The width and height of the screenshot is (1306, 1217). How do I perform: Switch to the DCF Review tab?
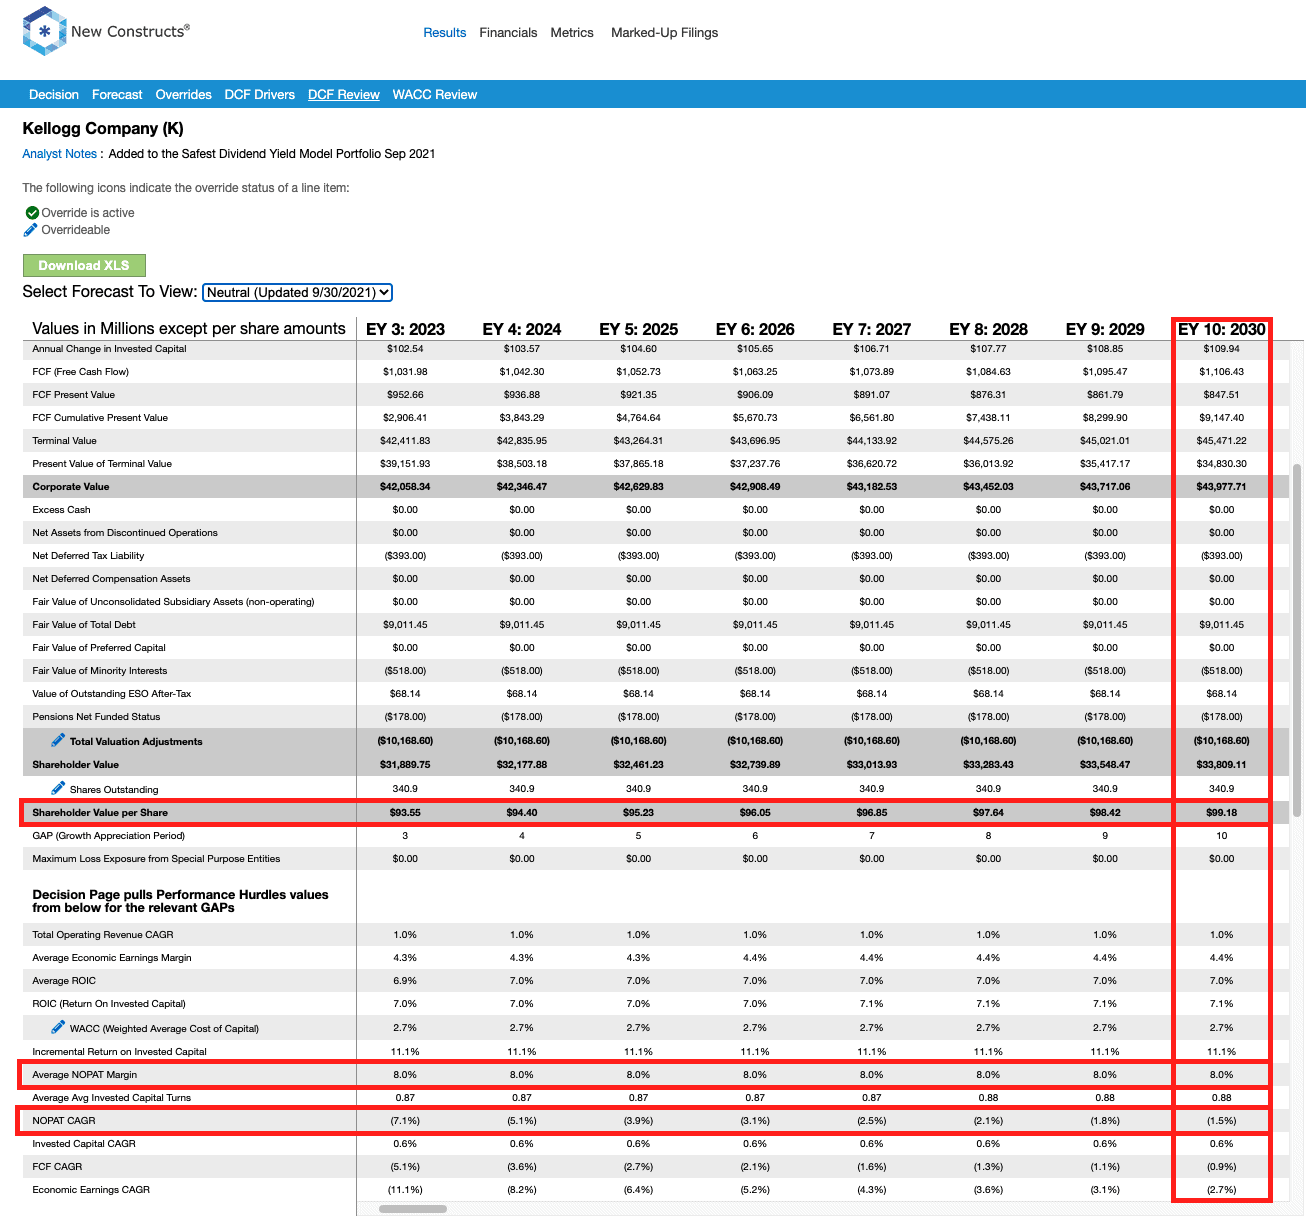point(344,95)
